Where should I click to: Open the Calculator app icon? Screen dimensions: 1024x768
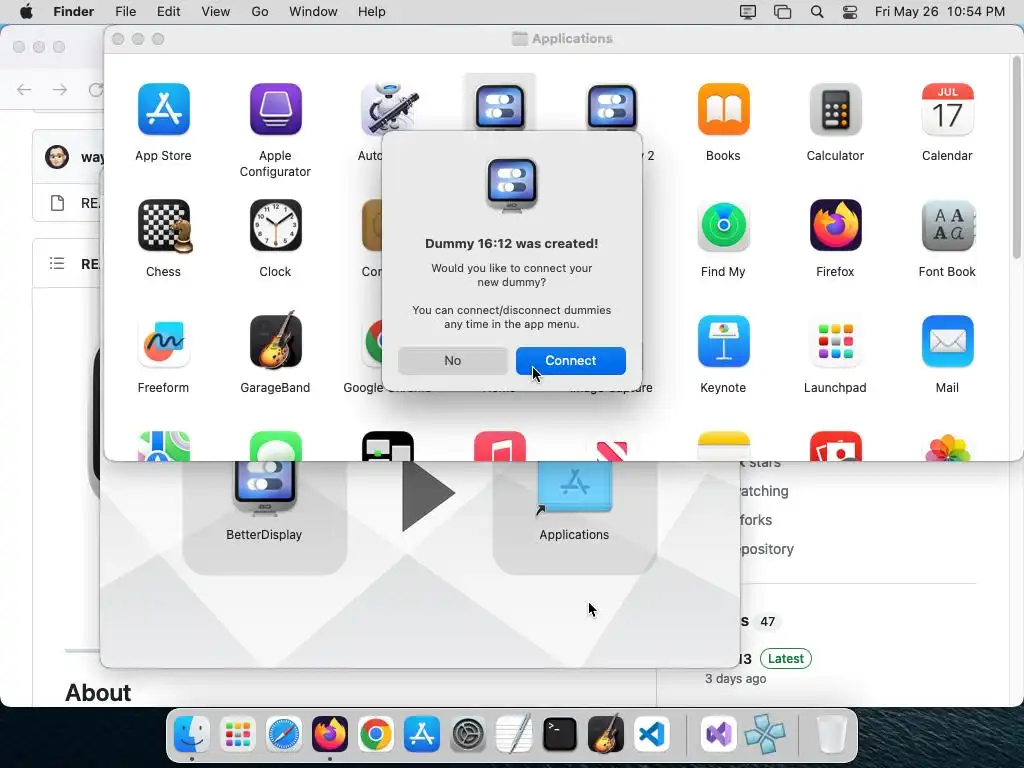(835, 109)
